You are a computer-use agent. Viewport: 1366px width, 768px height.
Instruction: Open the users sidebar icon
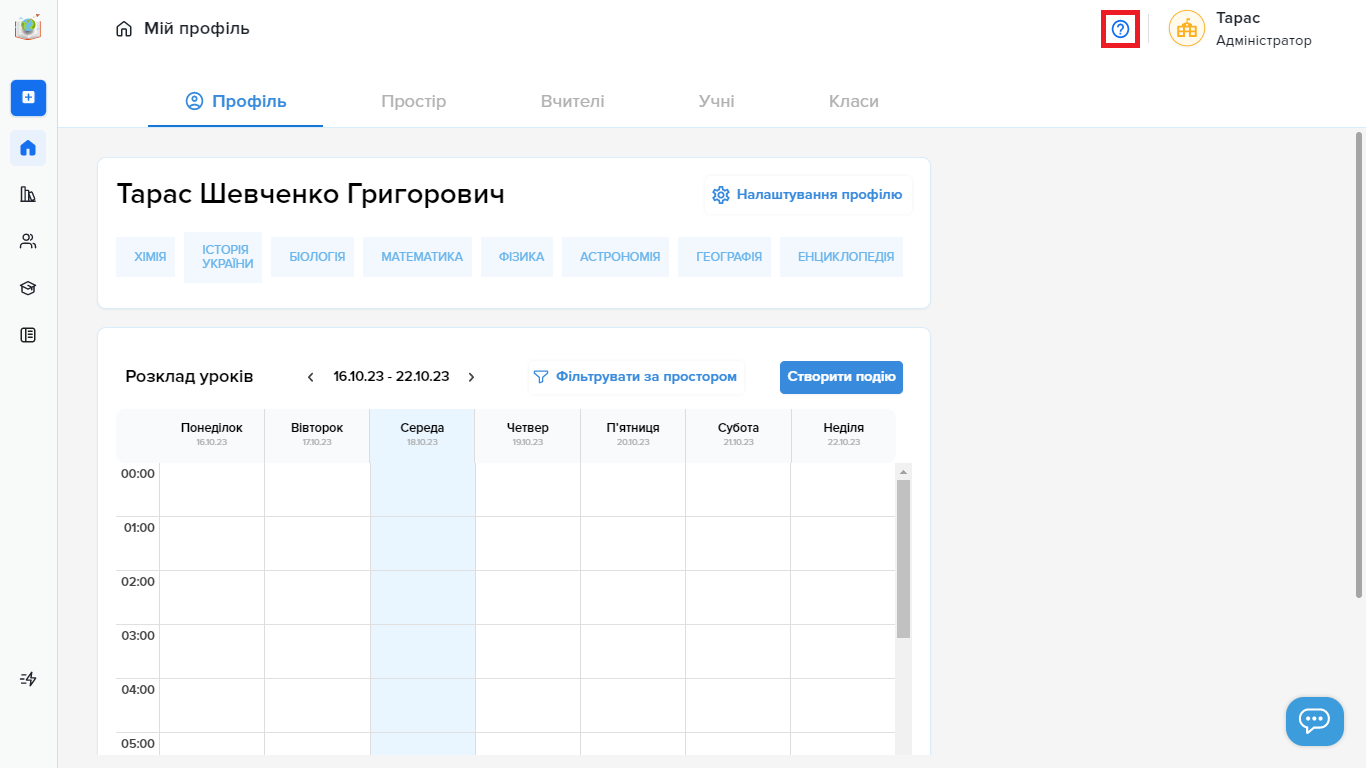[x=28, y=241]
